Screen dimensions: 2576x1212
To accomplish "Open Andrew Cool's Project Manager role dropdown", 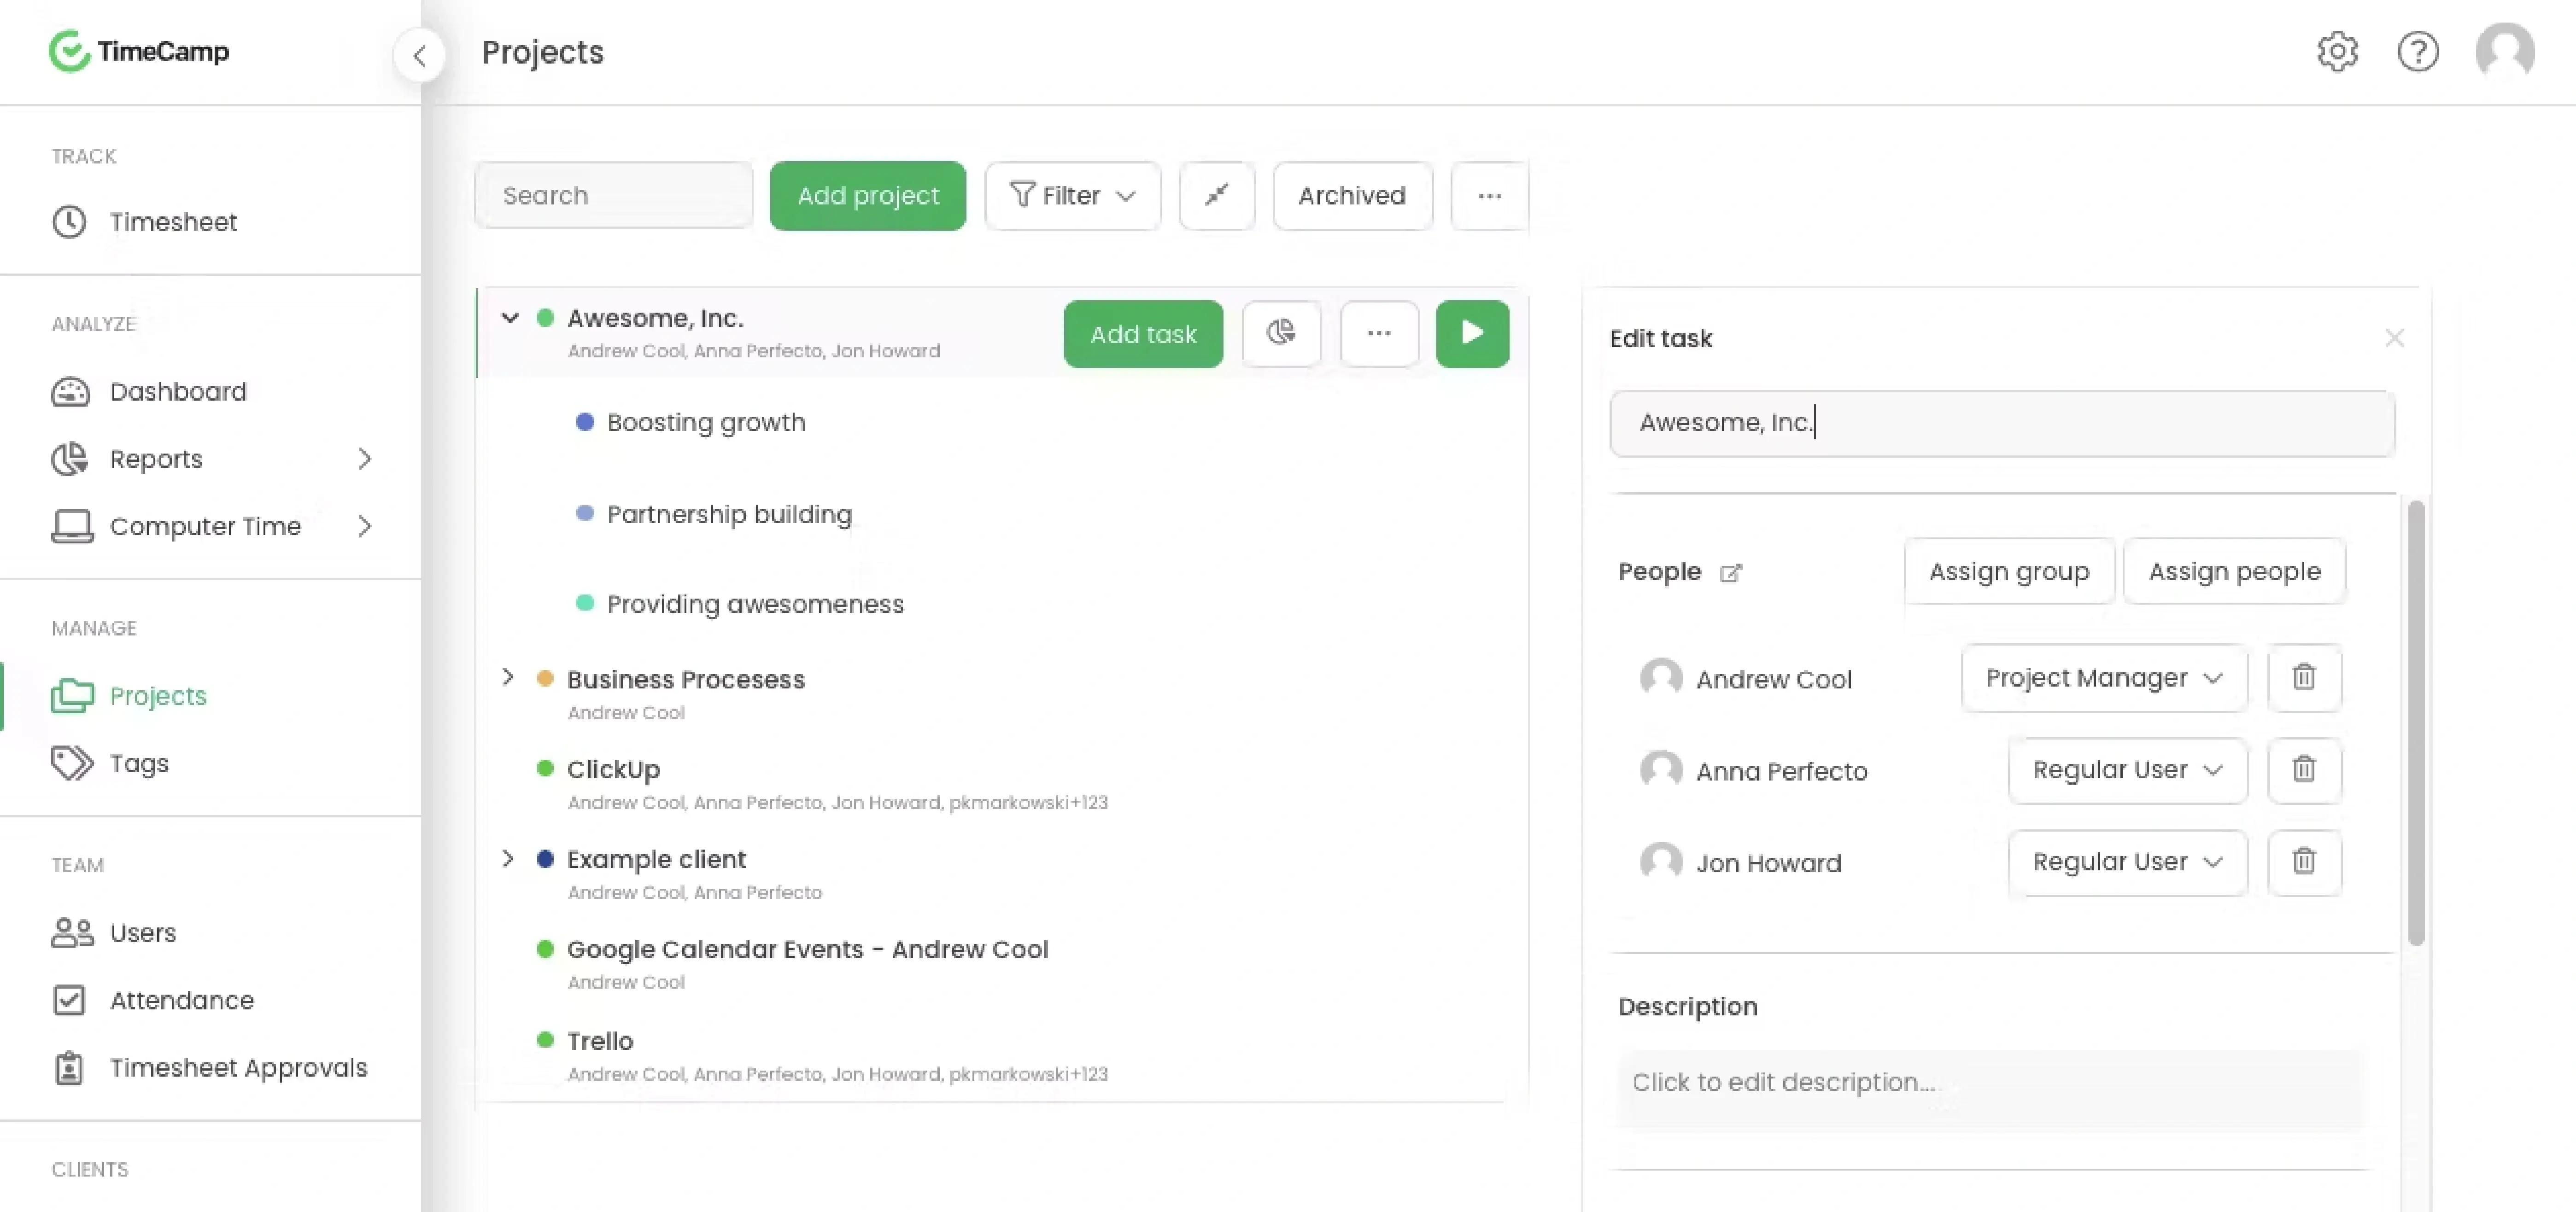I will point(2103,678).
